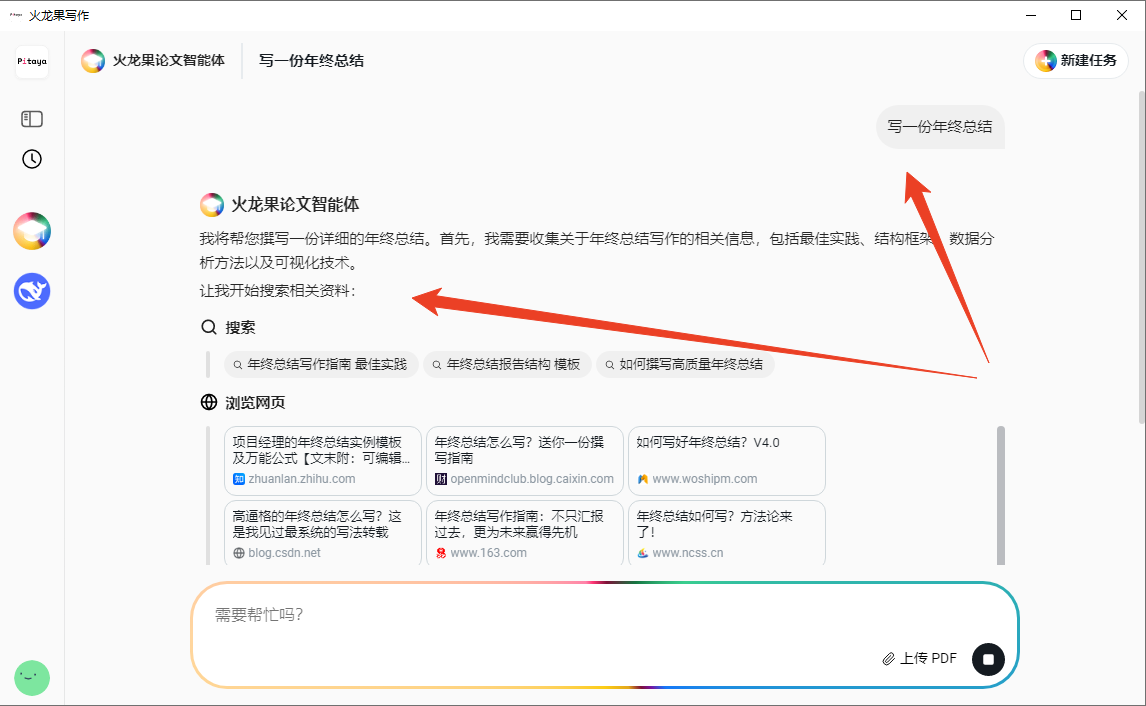This screenshot has height=706, width=1146.
Task: Select search chip 年终总结报告结构 模板
Action: (x=507, y=364)
